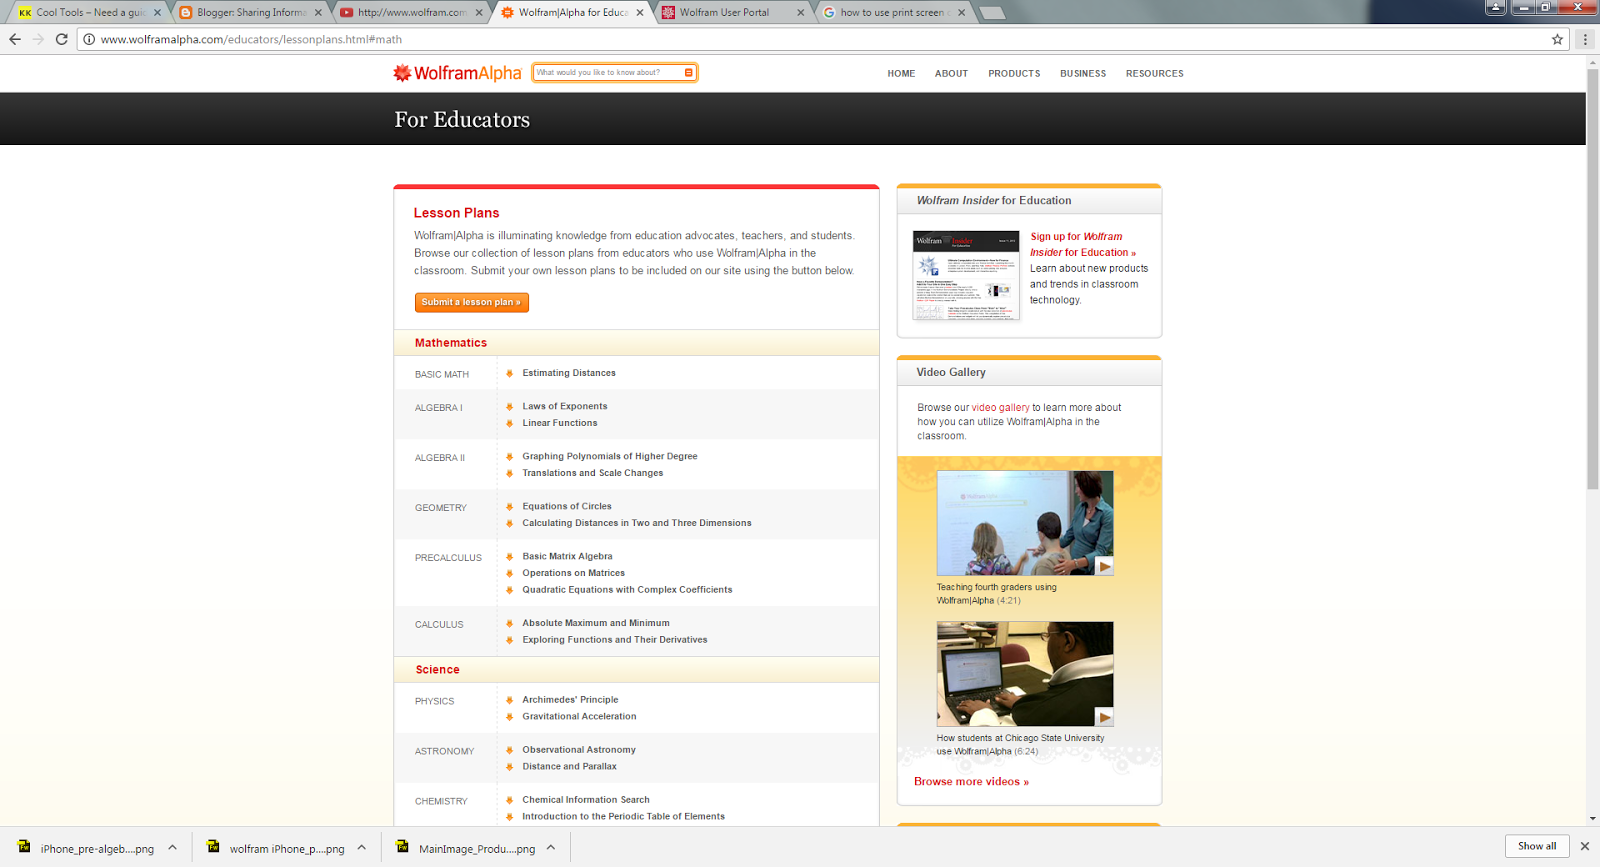Click the 'Submit a lesson plan' button
The height and width of the screenshot is (867, 1600).
(x=471, y=302)
